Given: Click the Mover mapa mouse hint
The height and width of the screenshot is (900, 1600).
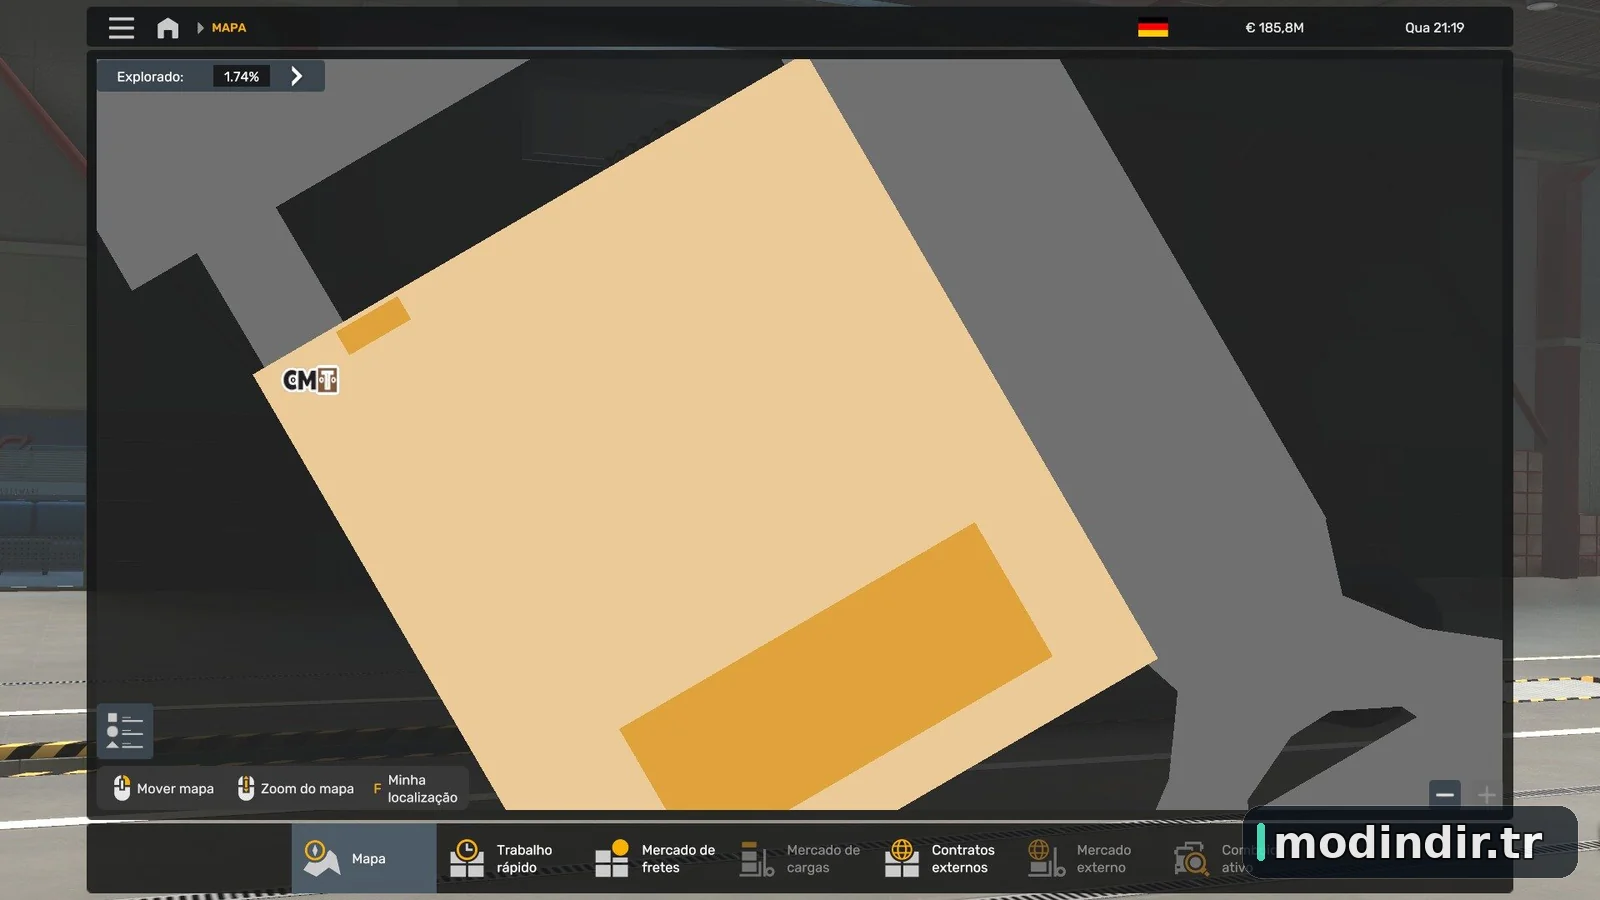Looking at the screenshot, I should (x=164, y=788).
